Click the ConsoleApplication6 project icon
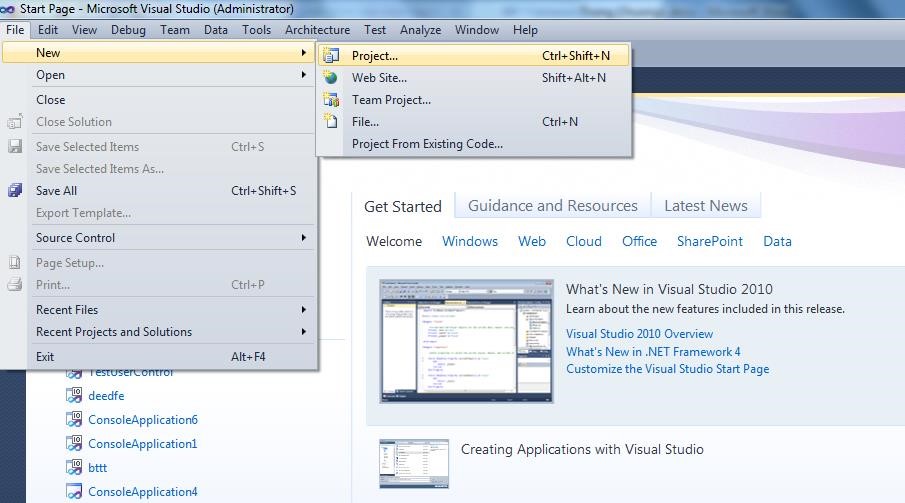 (x=74, y=420)
